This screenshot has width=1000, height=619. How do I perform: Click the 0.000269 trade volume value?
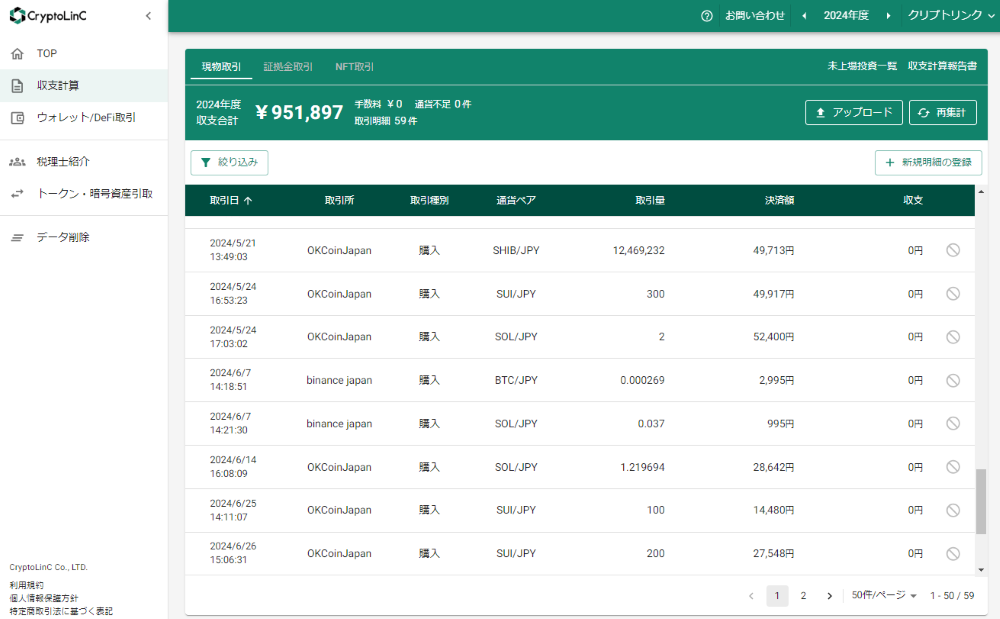point(642,380)
